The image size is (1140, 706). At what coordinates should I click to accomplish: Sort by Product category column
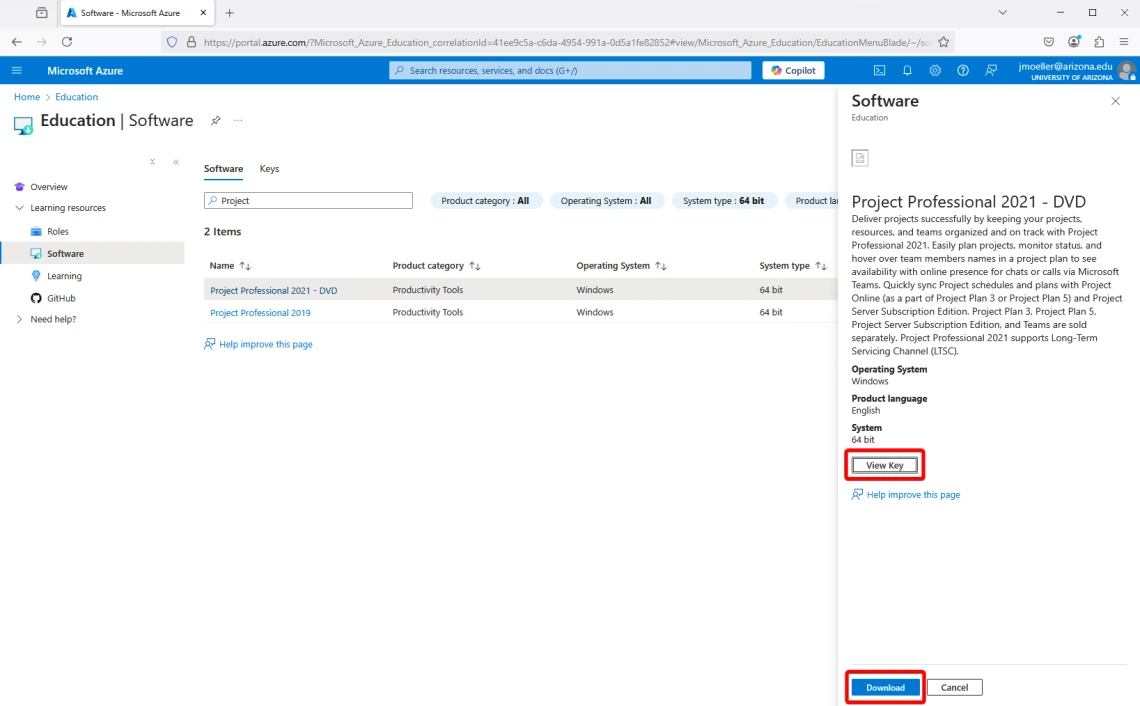(436, 266)
